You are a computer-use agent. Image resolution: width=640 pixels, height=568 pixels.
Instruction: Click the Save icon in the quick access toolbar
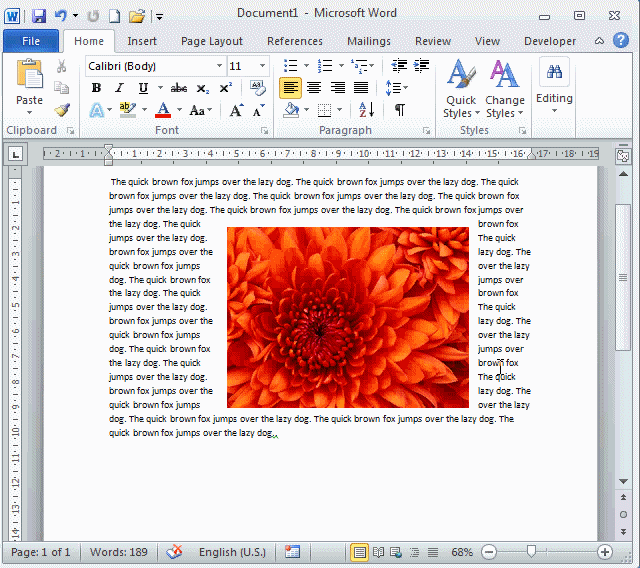click(39, 16)
